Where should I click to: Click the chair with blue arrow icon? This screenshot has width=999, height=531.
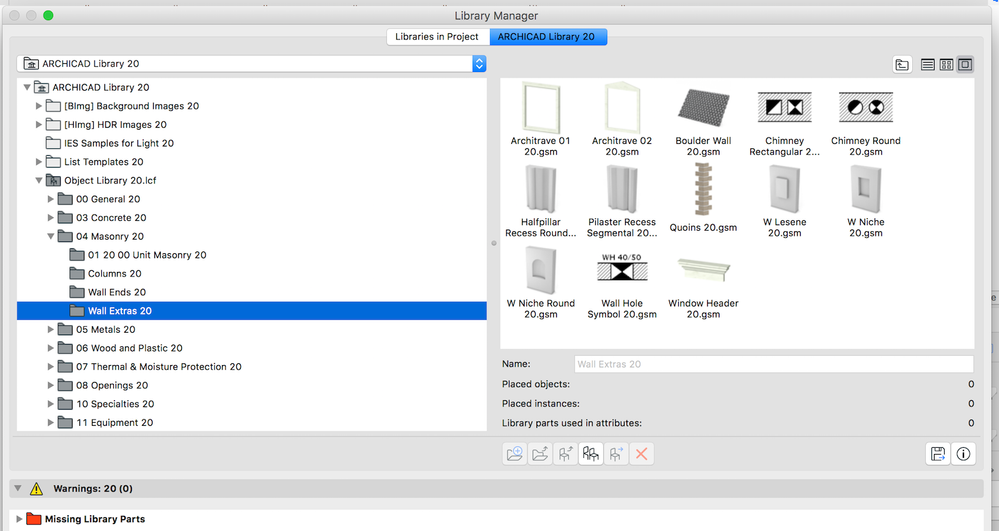pyautogui.click(x=616, y=454)
